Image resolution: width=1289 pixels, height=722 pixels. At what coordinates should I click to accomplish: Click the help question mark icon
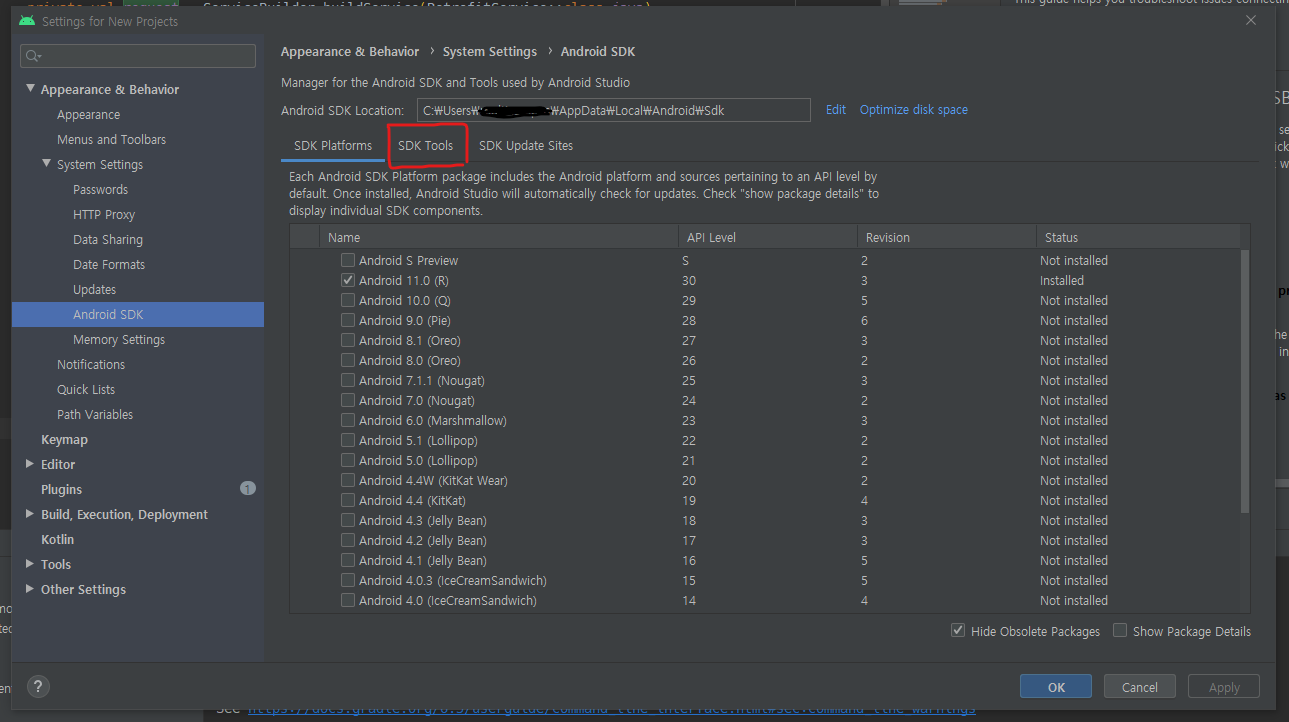pyautogui.click(x=37, y=686)
